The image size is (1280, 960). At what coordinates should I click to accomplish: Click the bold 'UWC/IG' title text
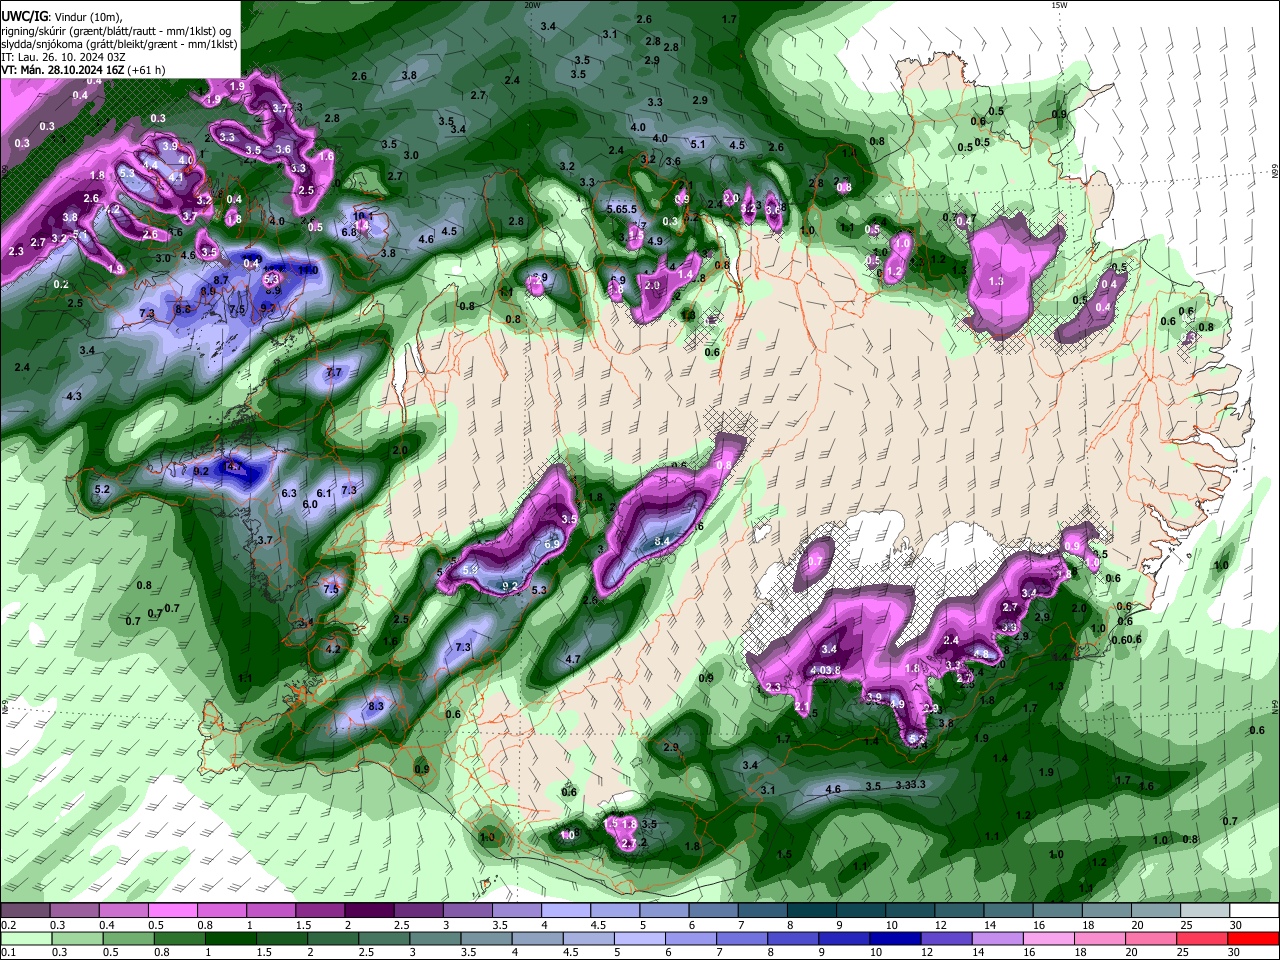tap(24, 17)
